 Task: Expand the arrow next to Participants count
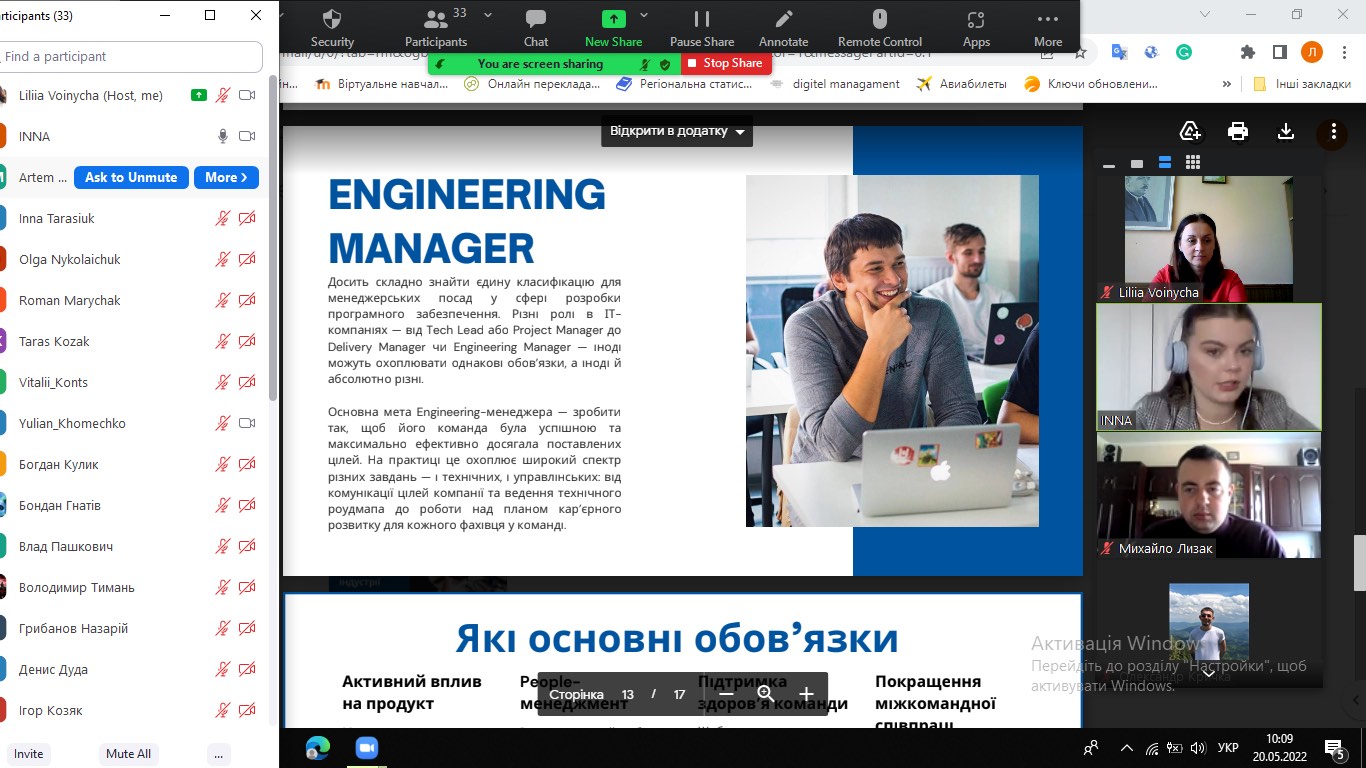(x=488, y=15)
